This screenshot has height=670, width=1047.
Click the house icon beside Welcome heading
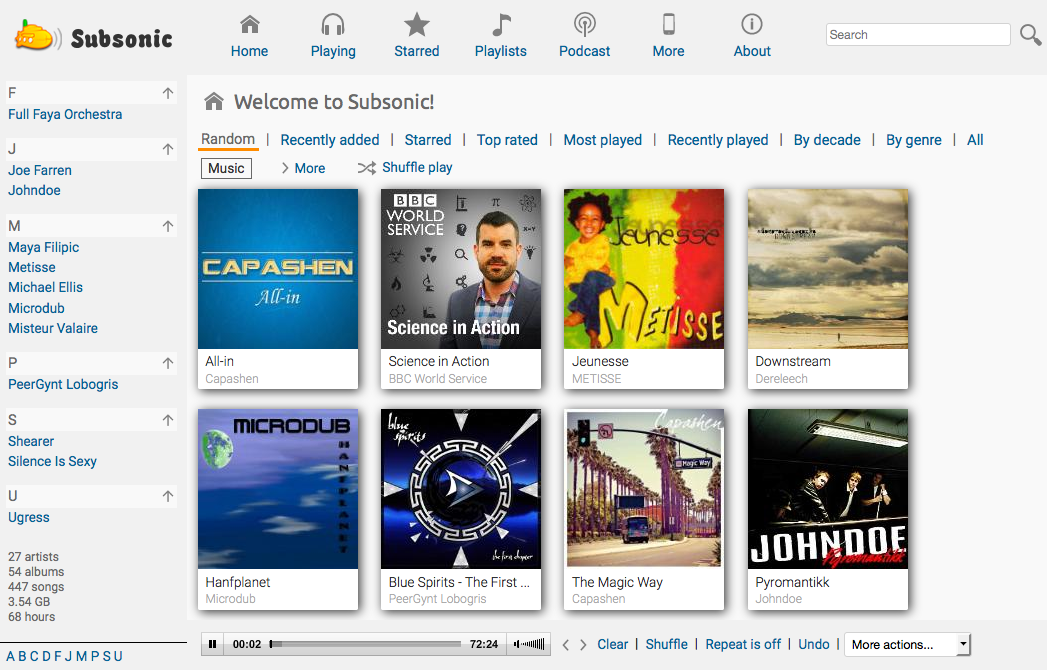coord(214,102)
